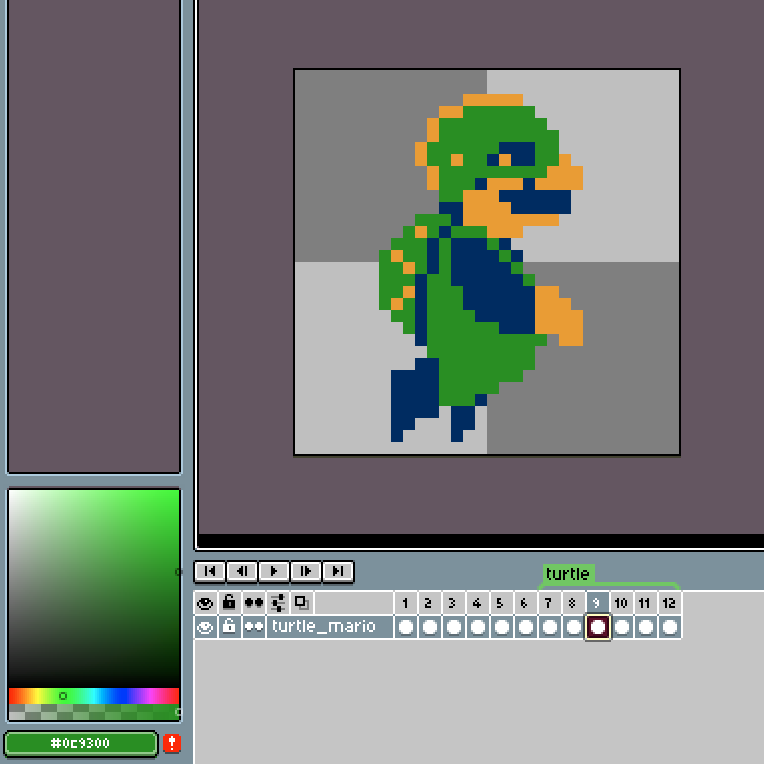764x764 pixels.
Task: Select turtle_mario cel in frame 5
Action: [501, 627]
